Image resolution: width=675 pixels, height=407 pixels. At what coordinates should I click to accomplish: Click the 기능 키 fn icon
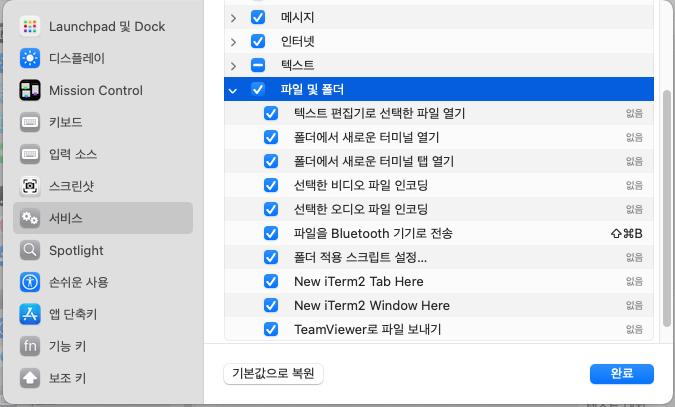click(x=30, y=346)
